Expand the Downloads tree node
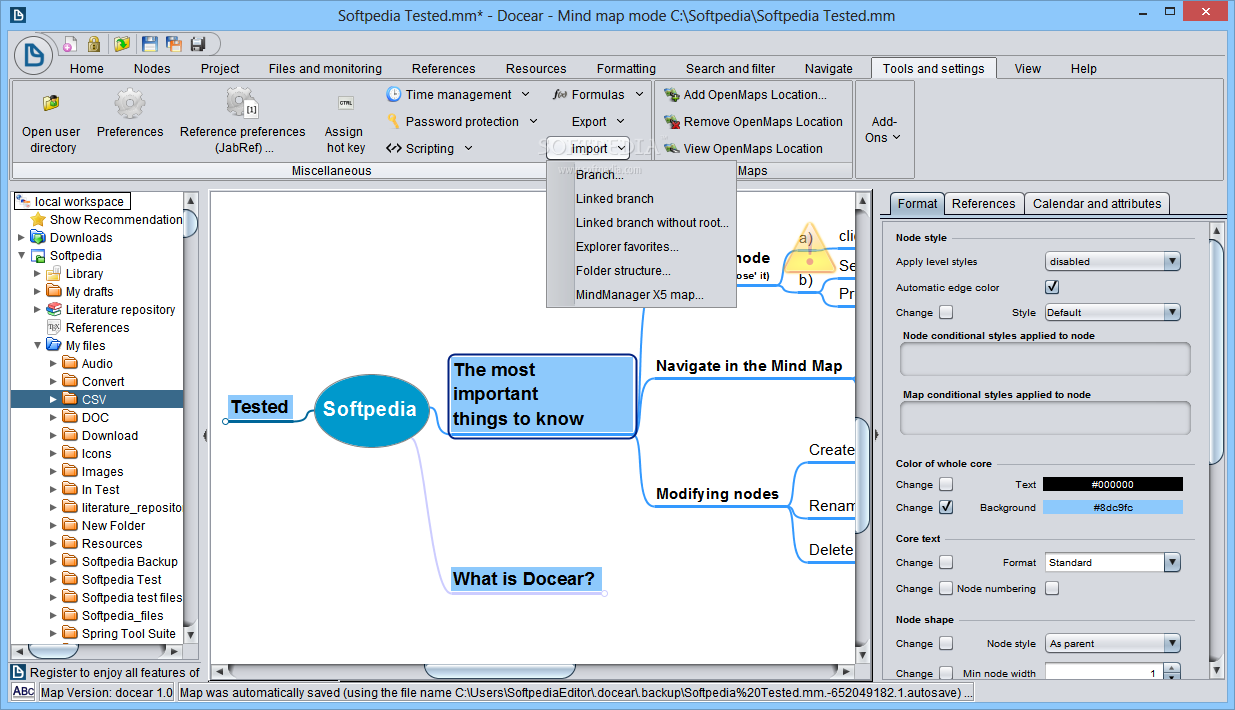Image resolution: width=1235 pixels, height=710 pixels. [22, 237]
